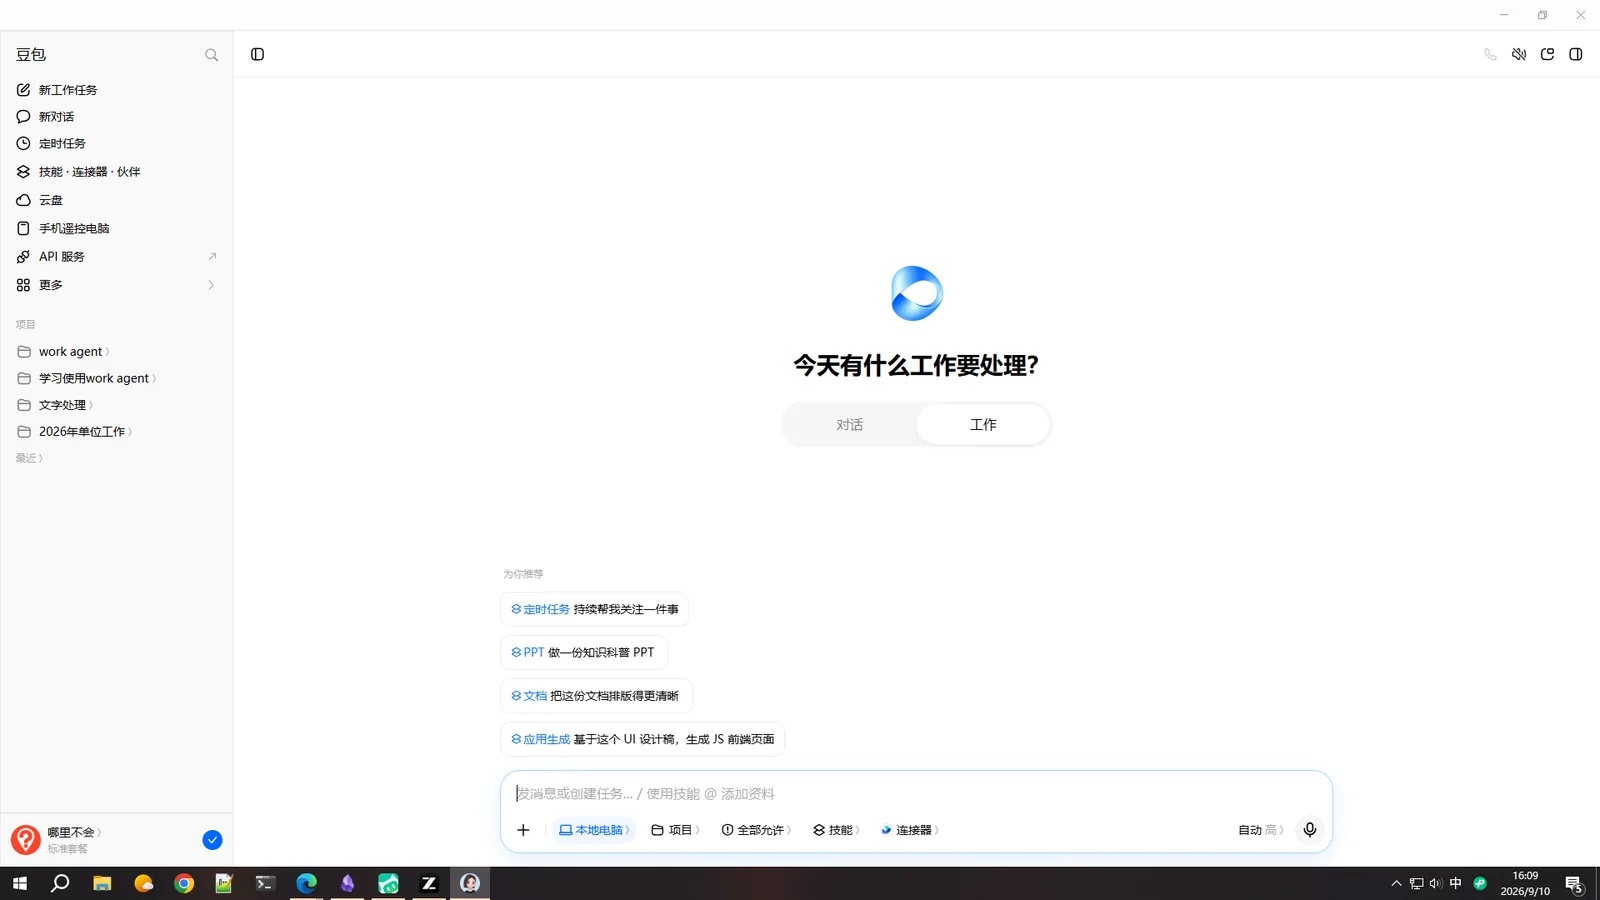Pick the 定时任务 持续帮我关注一件事 suggestion
This screenshot has height=900, width=1600.
tap(594, 609)
